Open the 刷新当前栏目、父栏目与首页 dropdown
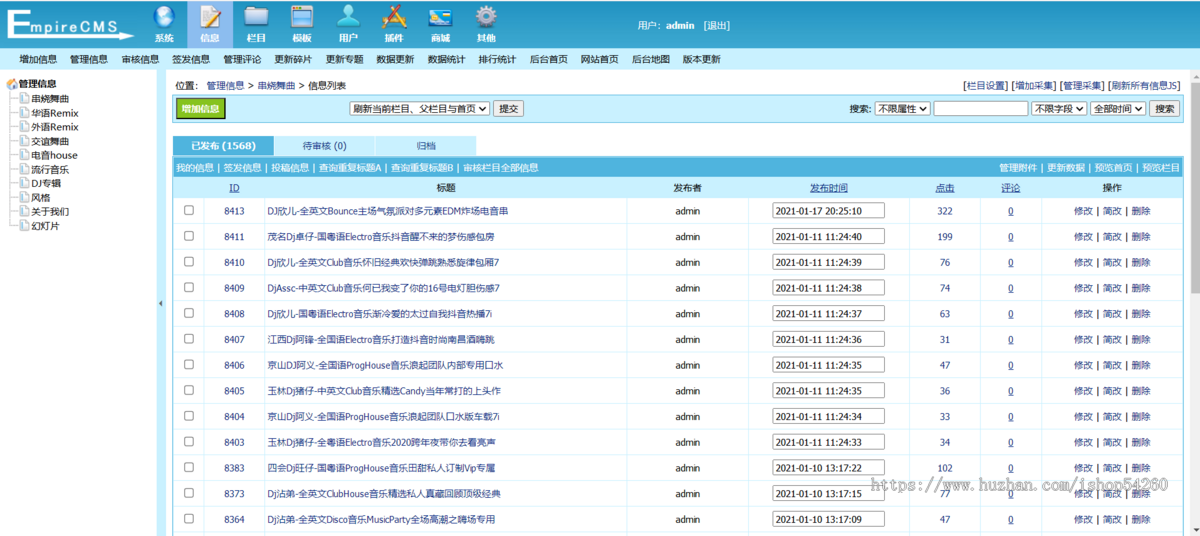 419,108
